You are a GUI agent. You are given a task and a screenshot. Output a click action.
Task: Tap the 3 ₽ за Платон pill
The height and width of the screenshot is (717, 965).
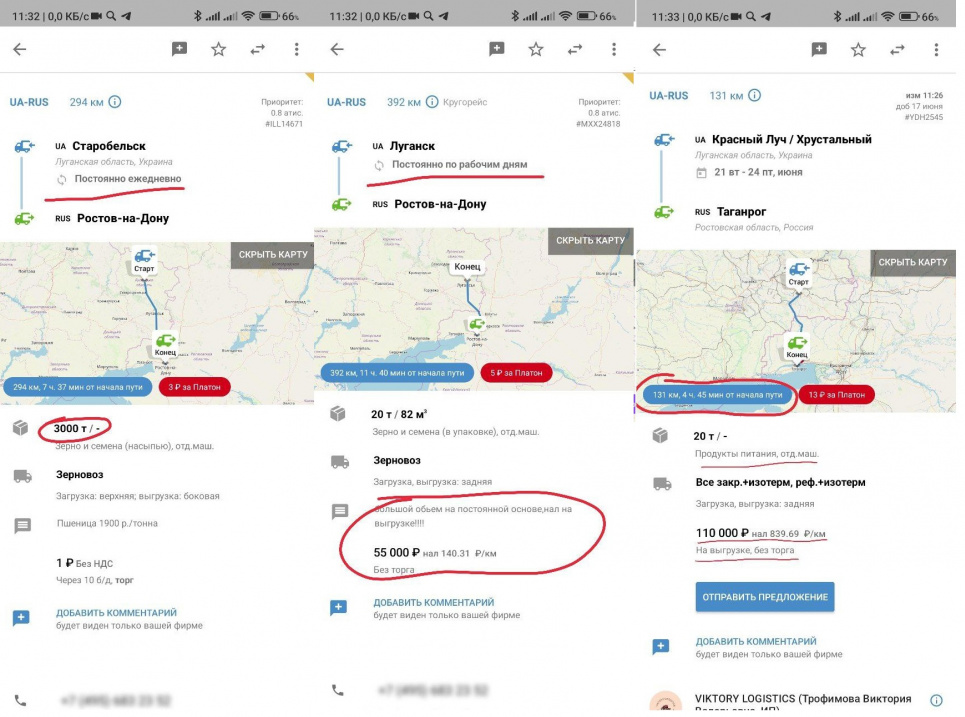[199, 387]
